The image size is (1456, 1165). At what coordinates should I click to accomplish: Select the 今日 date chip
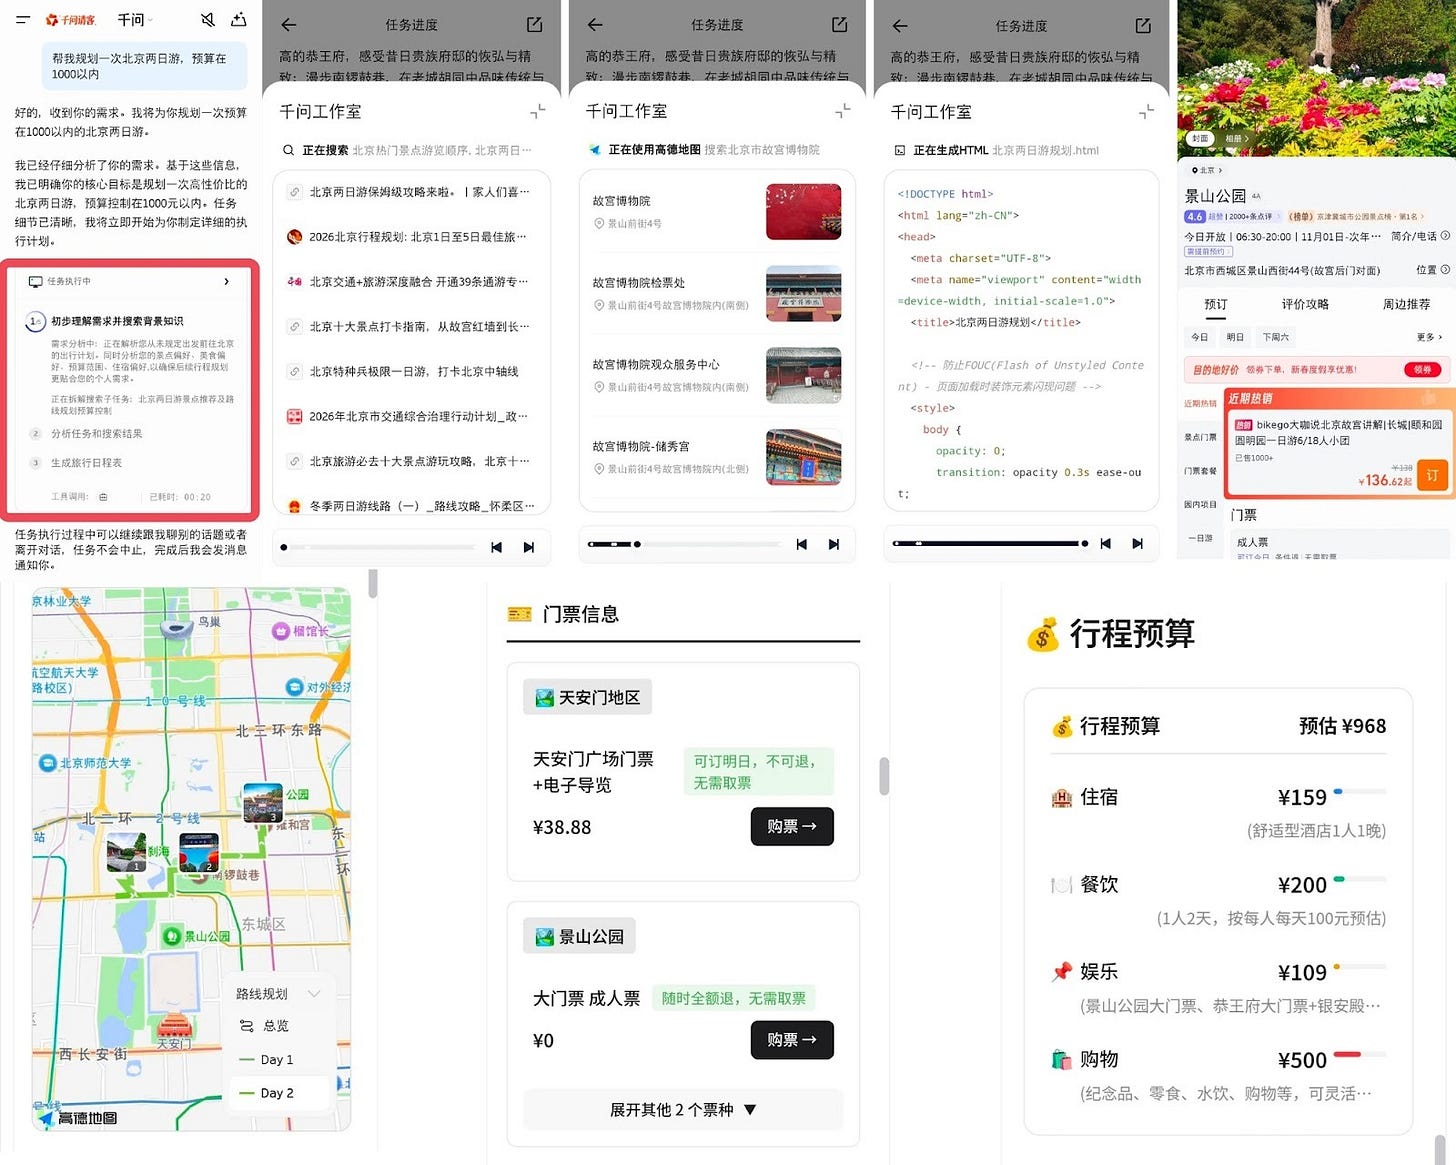tap(1199, 337)
